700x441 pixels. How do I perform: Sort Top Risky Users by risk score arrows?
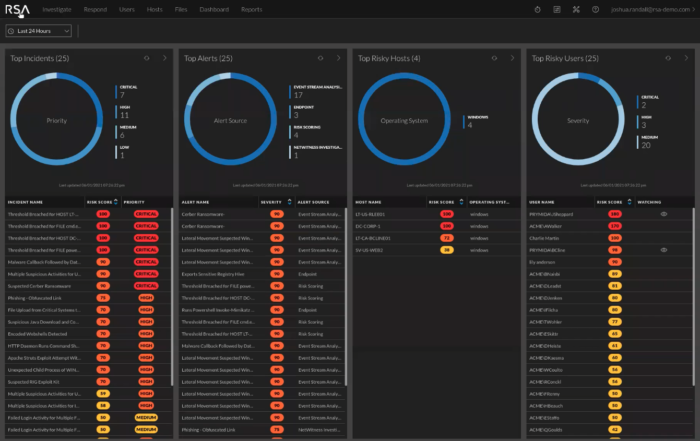[629, 202]
